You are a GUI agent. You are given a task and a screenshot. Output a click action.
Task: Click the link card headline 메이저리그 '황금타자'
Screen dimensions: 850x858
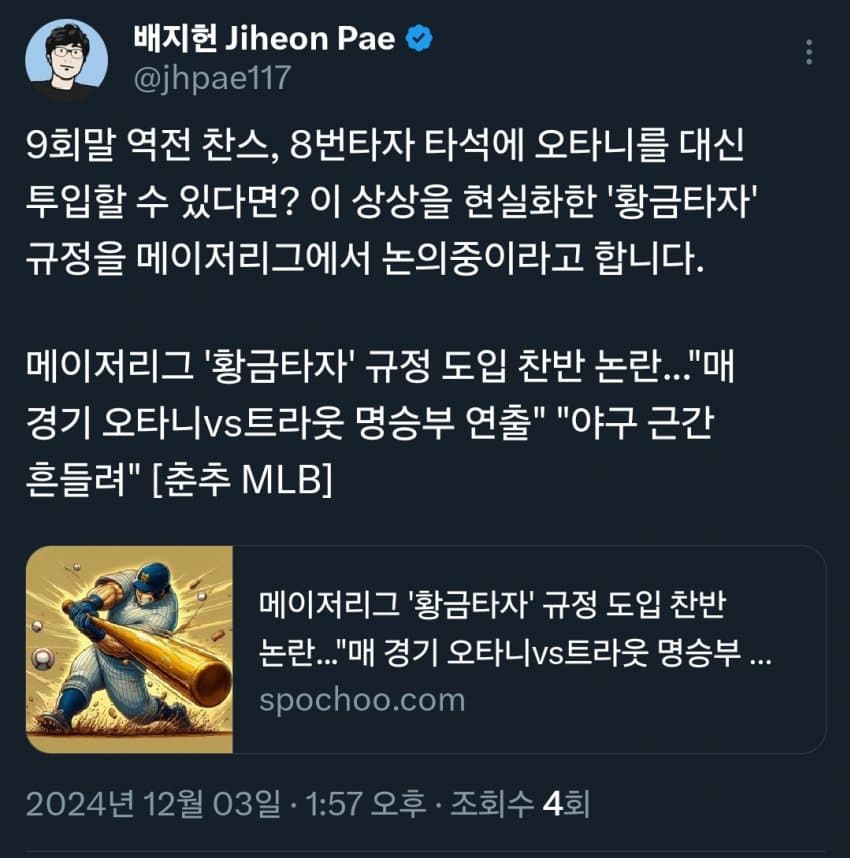tap(492, 605)
